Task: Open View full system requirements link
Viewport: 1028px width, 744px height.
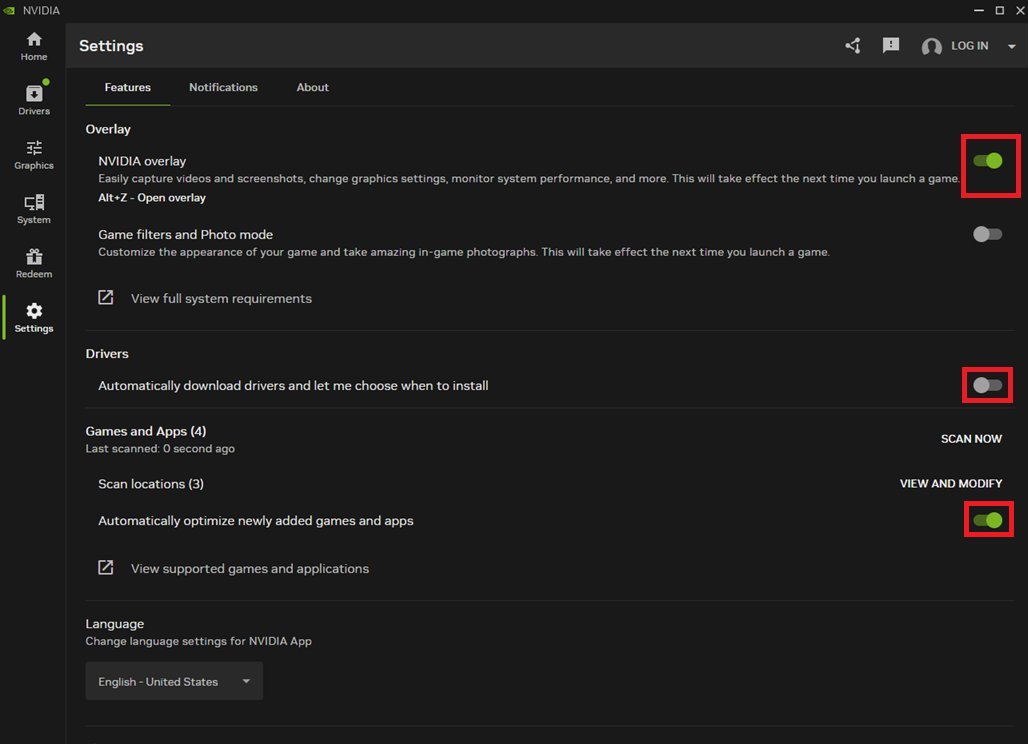Action: point(221,298)
